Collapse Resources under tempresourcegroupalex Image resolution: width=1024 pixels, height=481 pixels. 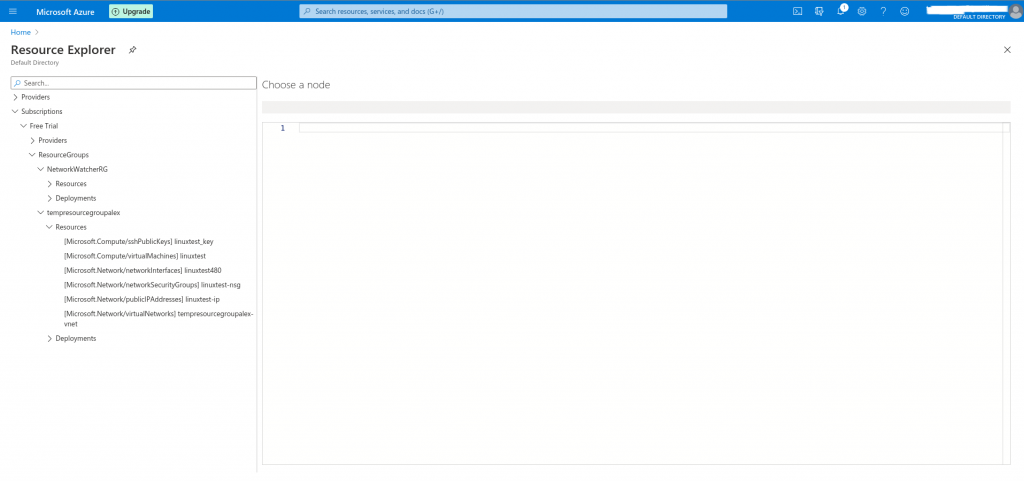click(50, 227)
